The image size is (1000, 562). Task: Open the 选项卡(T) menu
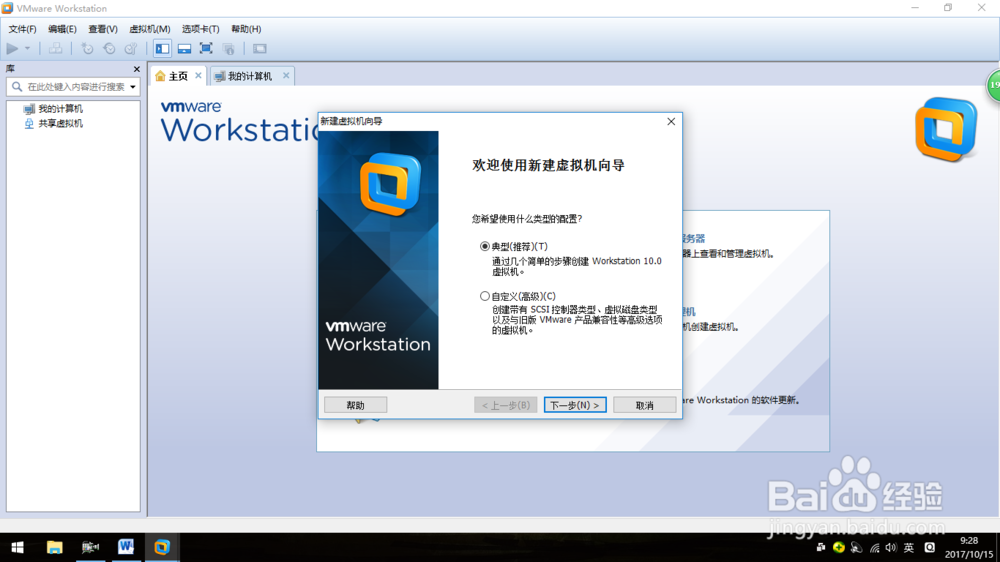pos(200,29)
